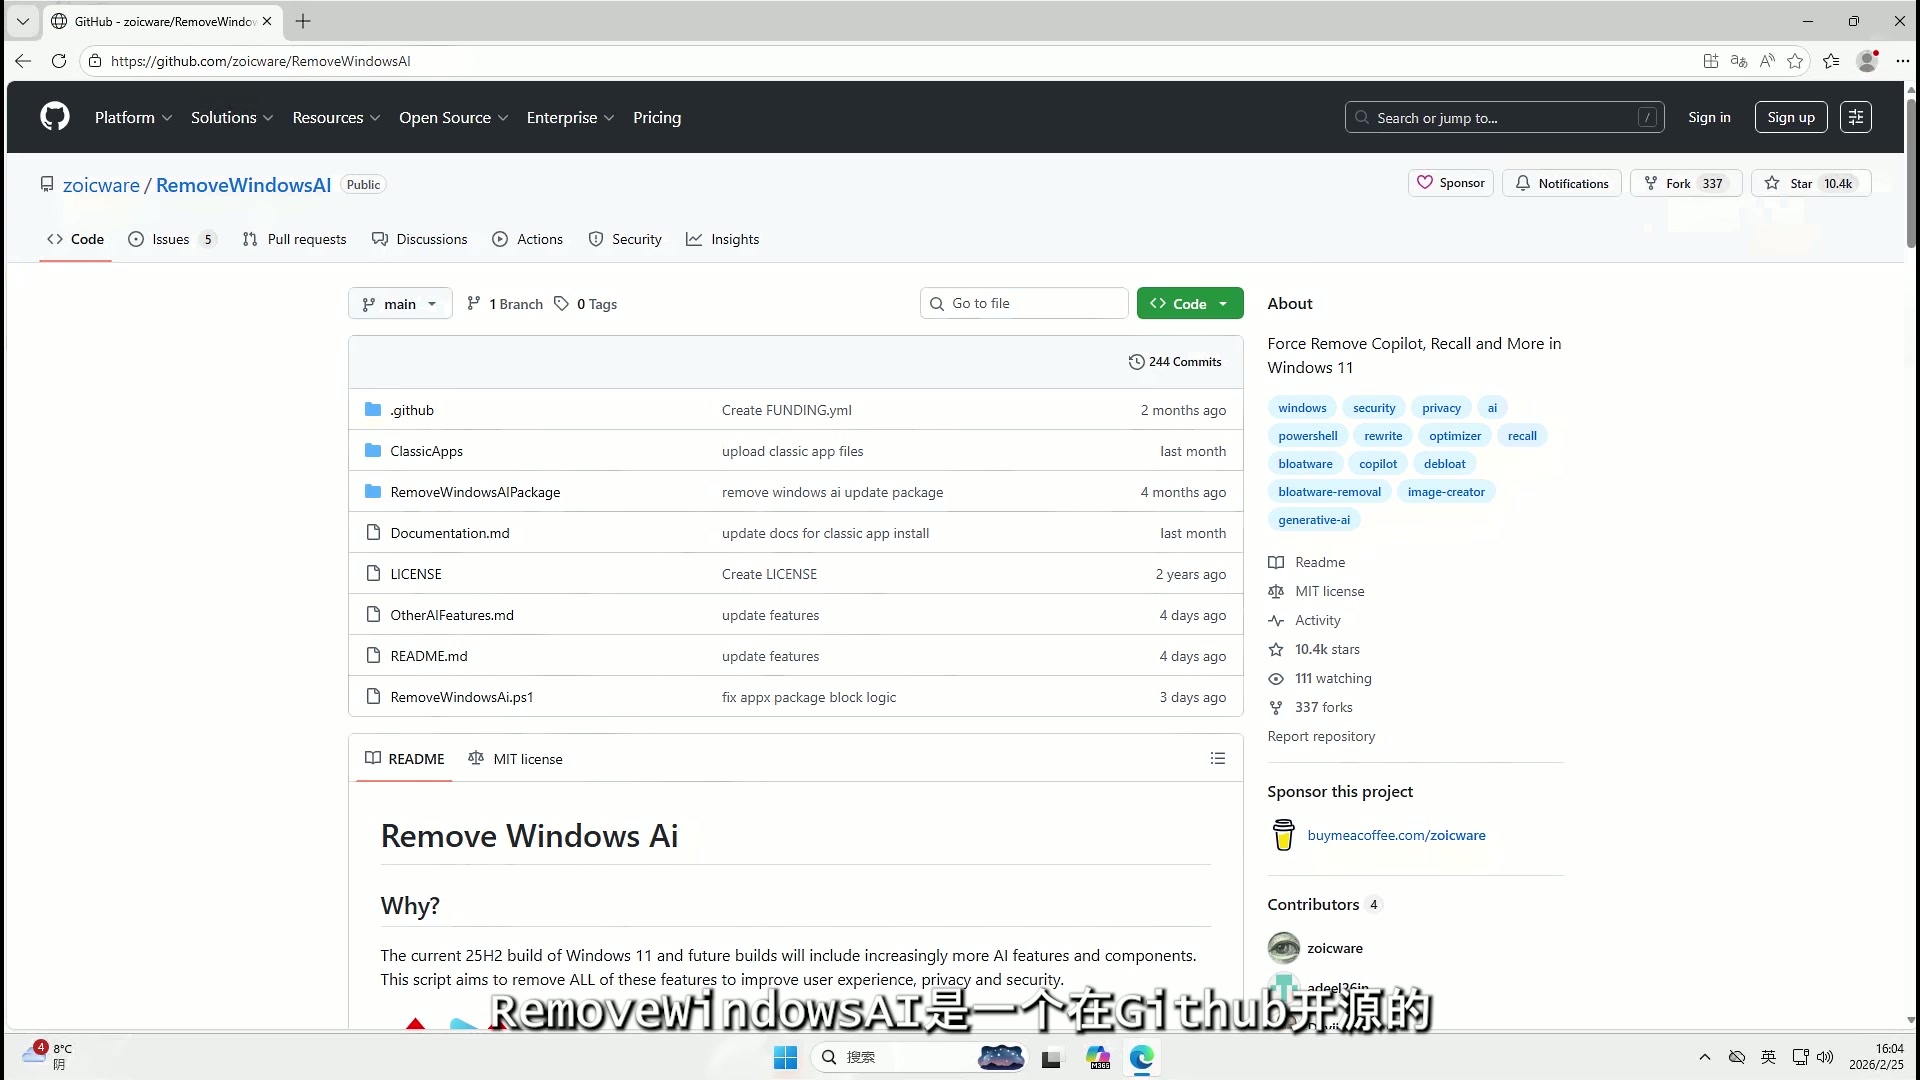This screenshot has height=1080, width=1920.
Task: Open the green Code dropdown
Action: click(x=1189, y=304)
